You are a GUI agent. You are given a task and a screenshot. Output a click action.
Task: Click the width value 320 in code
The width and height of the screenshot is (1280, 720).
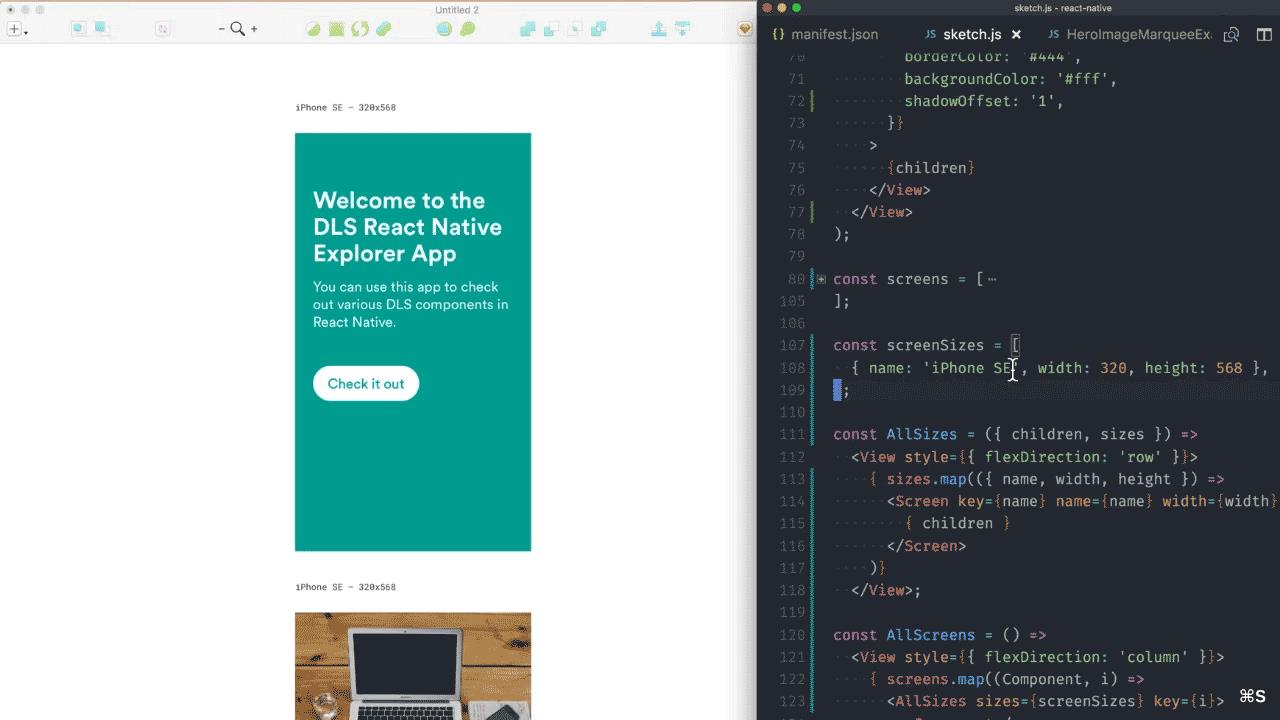[1113, 368]
